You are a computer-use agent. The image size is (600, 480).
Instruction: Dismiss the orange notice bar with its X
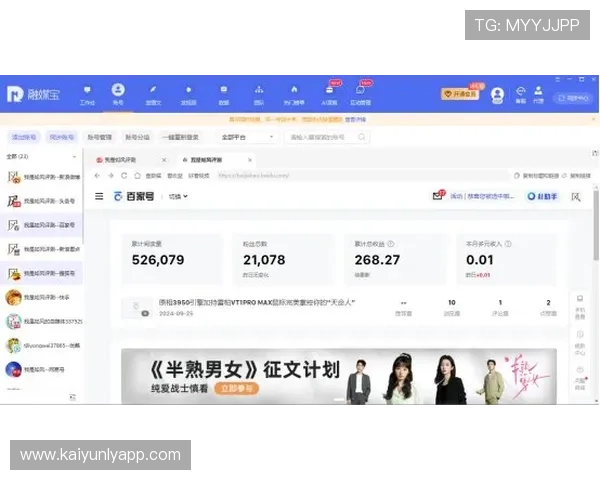coord(593,119)
